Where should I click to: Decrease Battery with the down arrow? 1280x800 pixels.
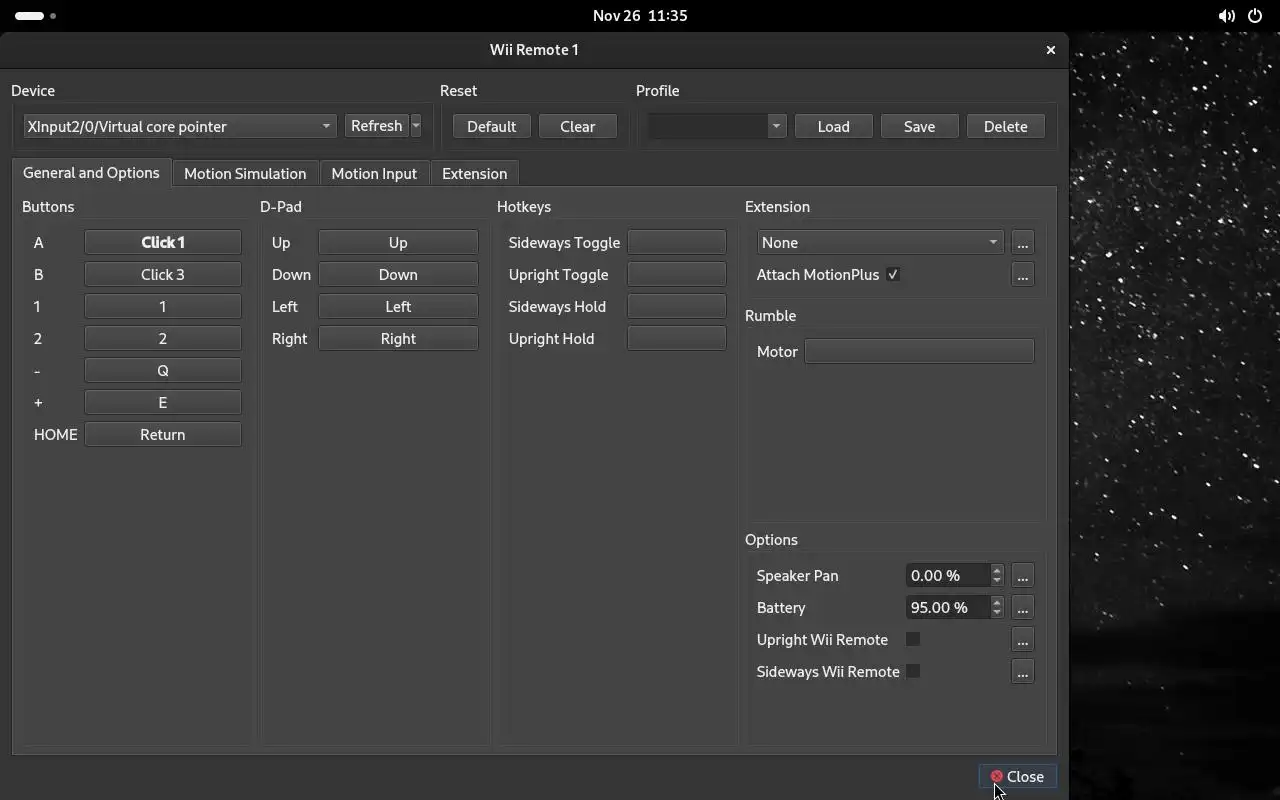(997, 613)
